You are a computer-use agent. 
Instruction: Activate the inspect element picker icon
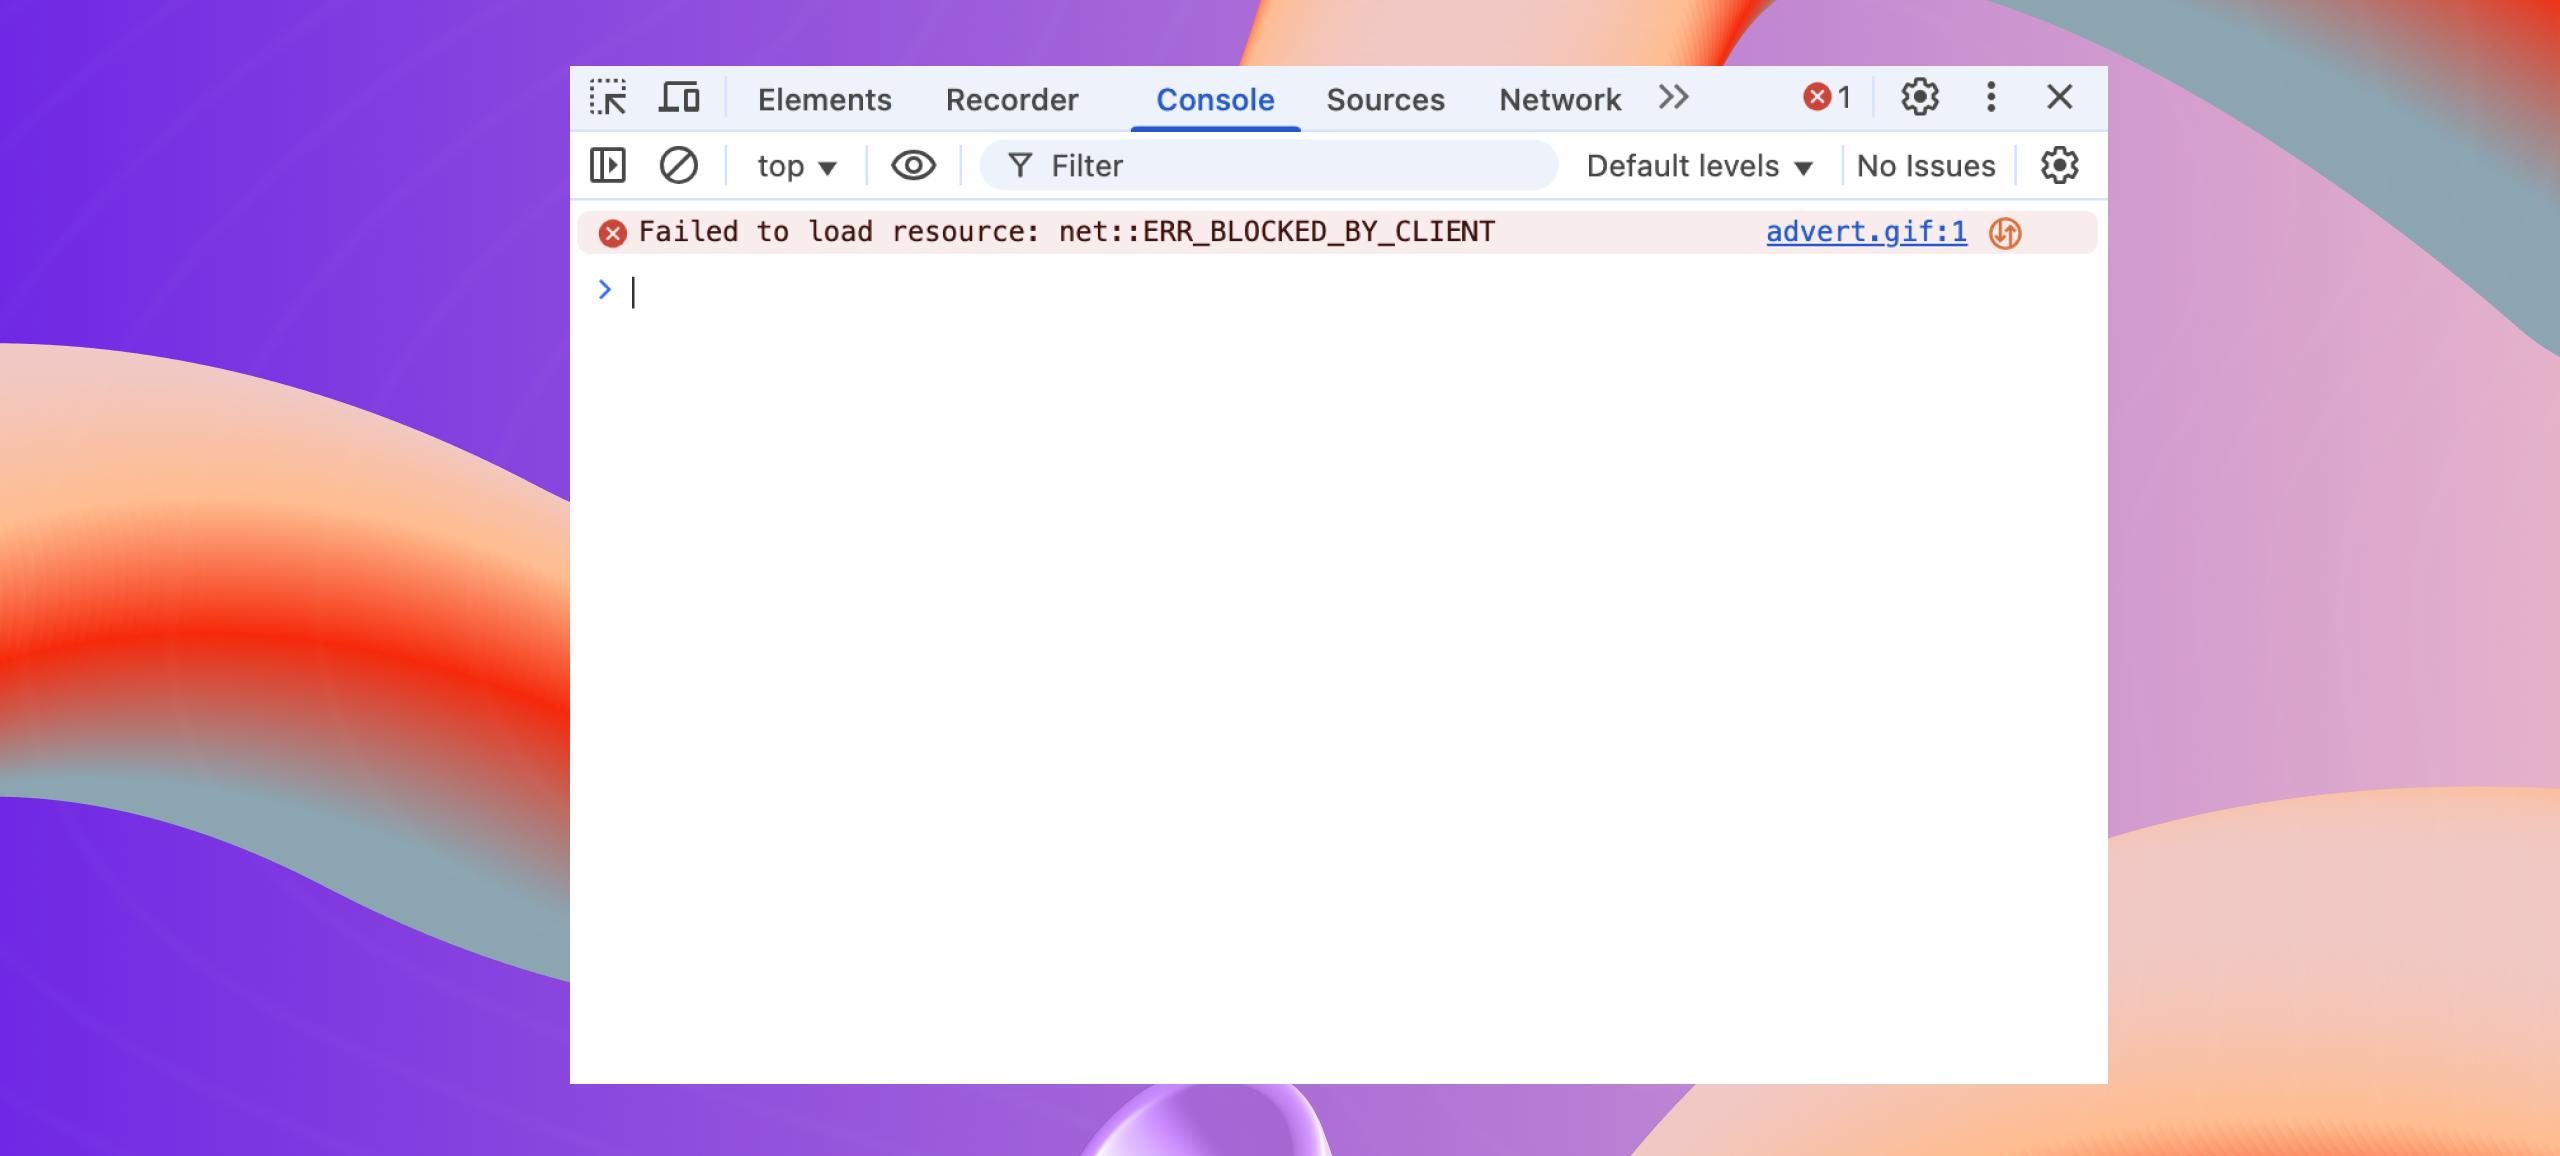tap(608, 98)
